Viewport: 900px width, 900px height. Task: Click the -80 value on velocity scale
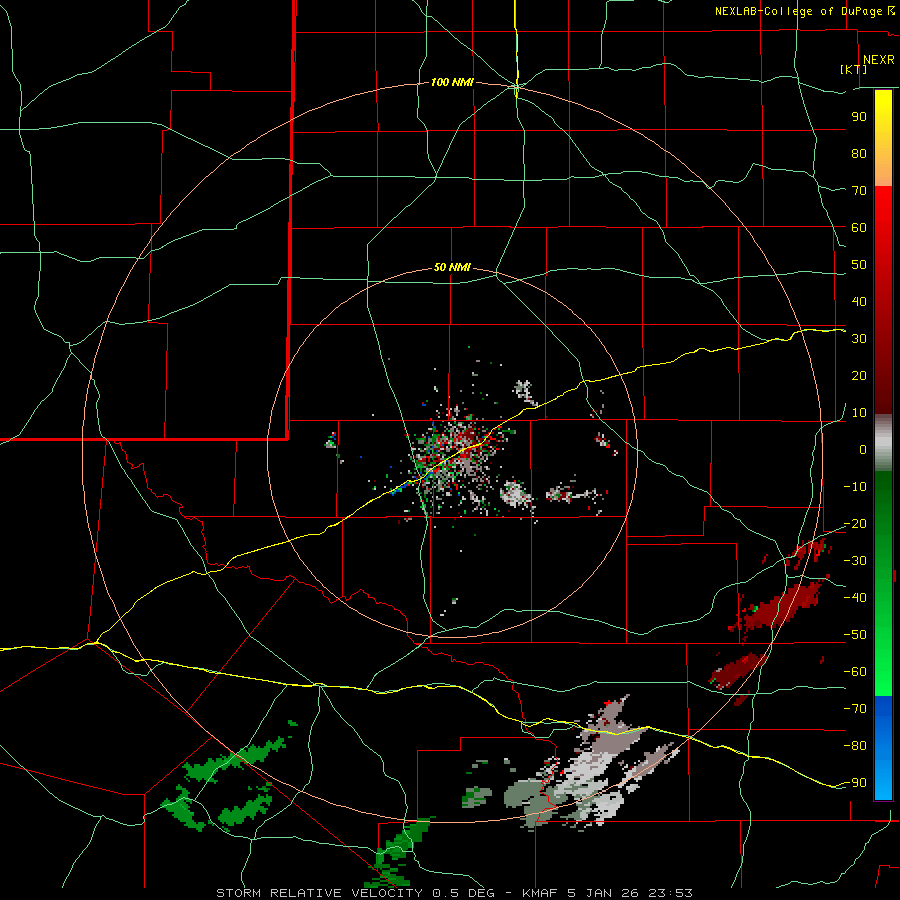855,746
